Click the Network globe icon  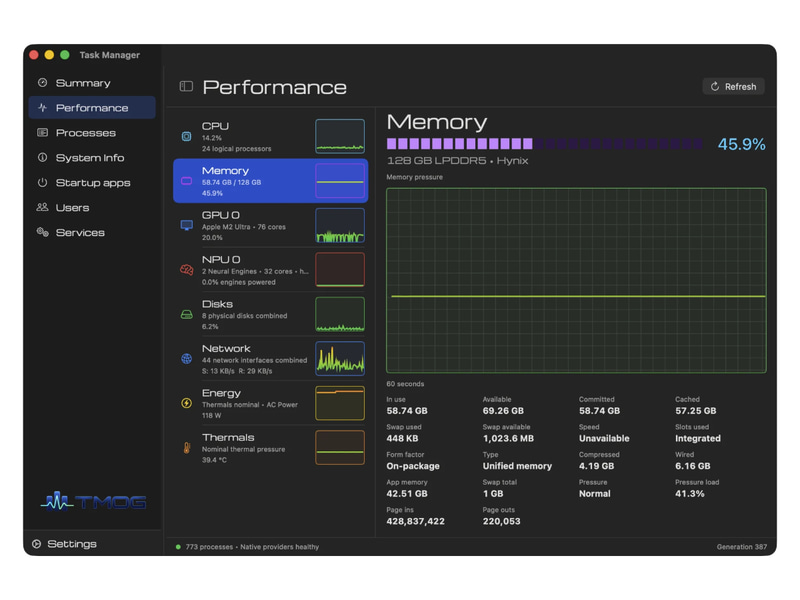[x=187, y=359]
